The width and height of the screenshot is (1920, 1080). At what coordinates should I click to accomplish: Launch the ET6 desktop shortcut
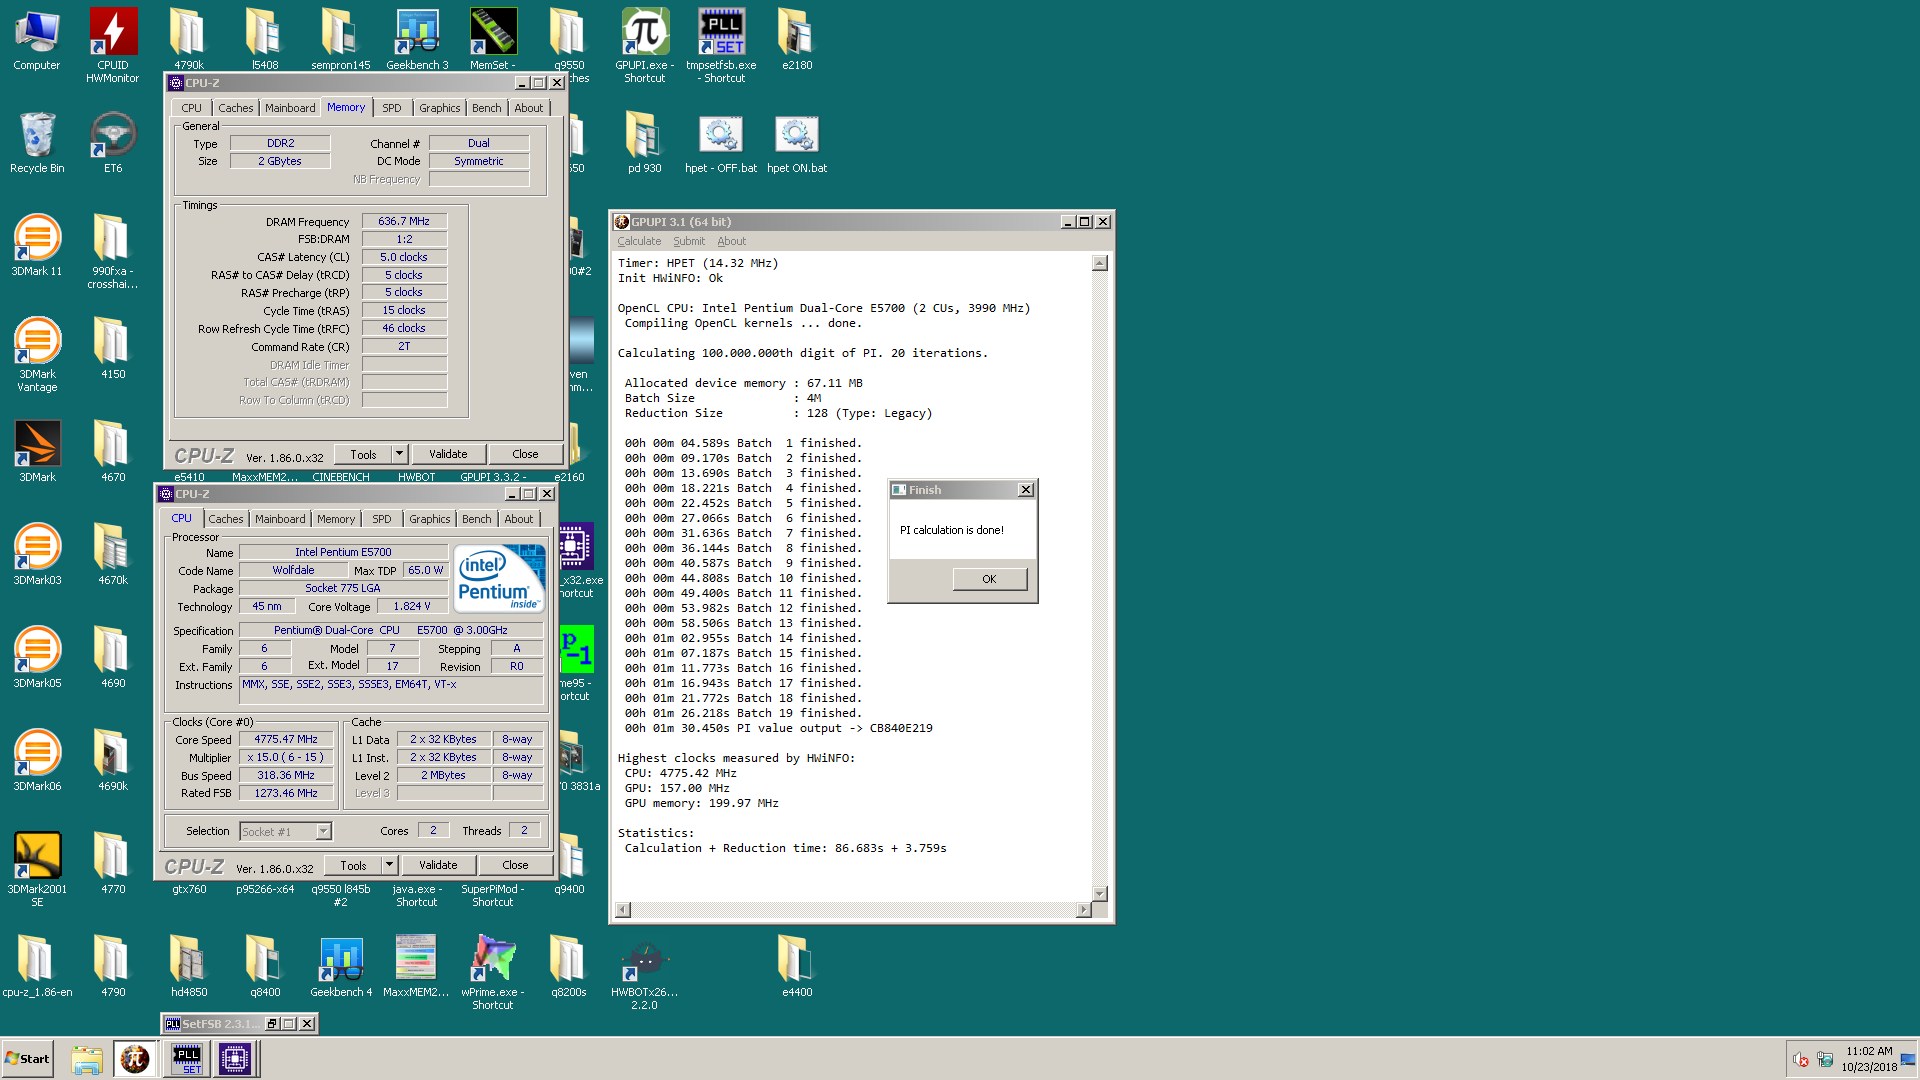pos(113,142)
